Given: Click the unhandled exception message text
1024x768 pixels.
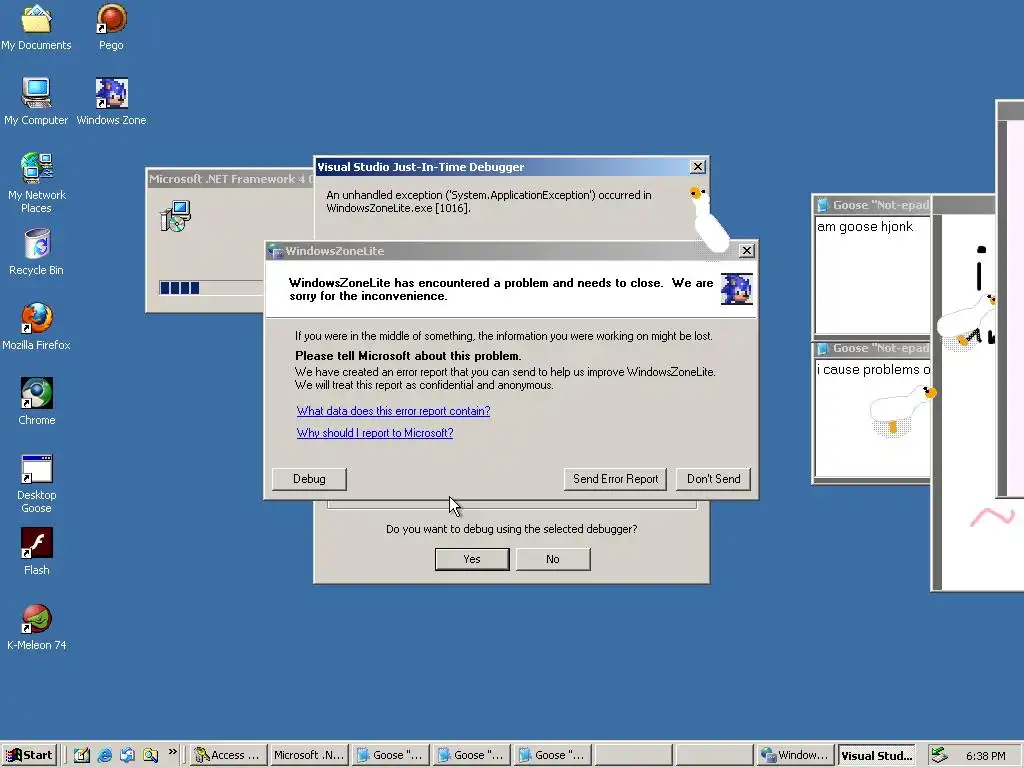Looking at the screenshot, I should (x=488, y=201).
